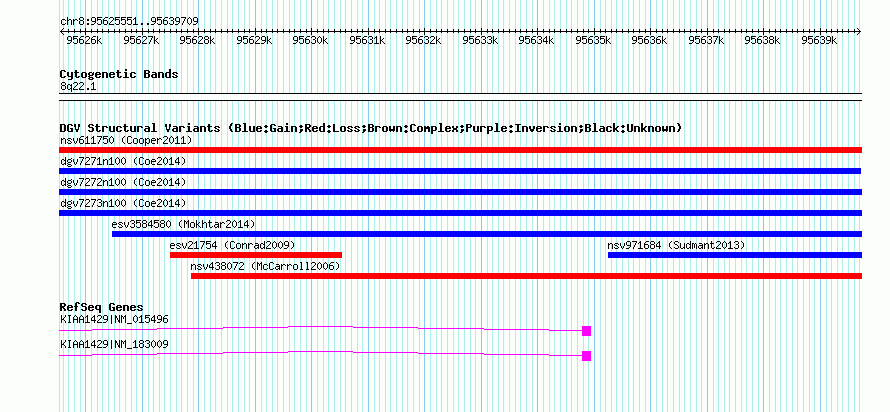Viewport: 890px width, 412px height.
Task: Open the KIAA1429|NM_183009 gene label
Action: pyautogui.click(x=114, y=344)
